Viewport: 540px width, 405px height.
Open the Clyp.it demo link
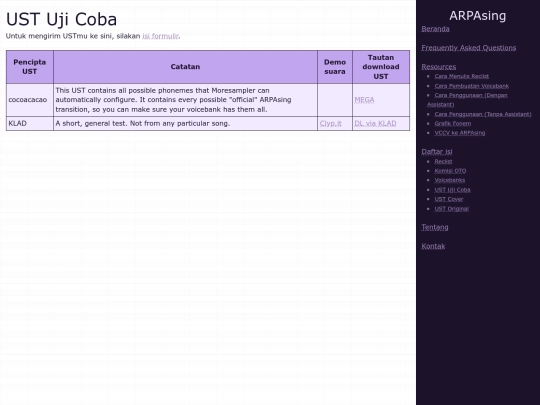click(331, 123)
